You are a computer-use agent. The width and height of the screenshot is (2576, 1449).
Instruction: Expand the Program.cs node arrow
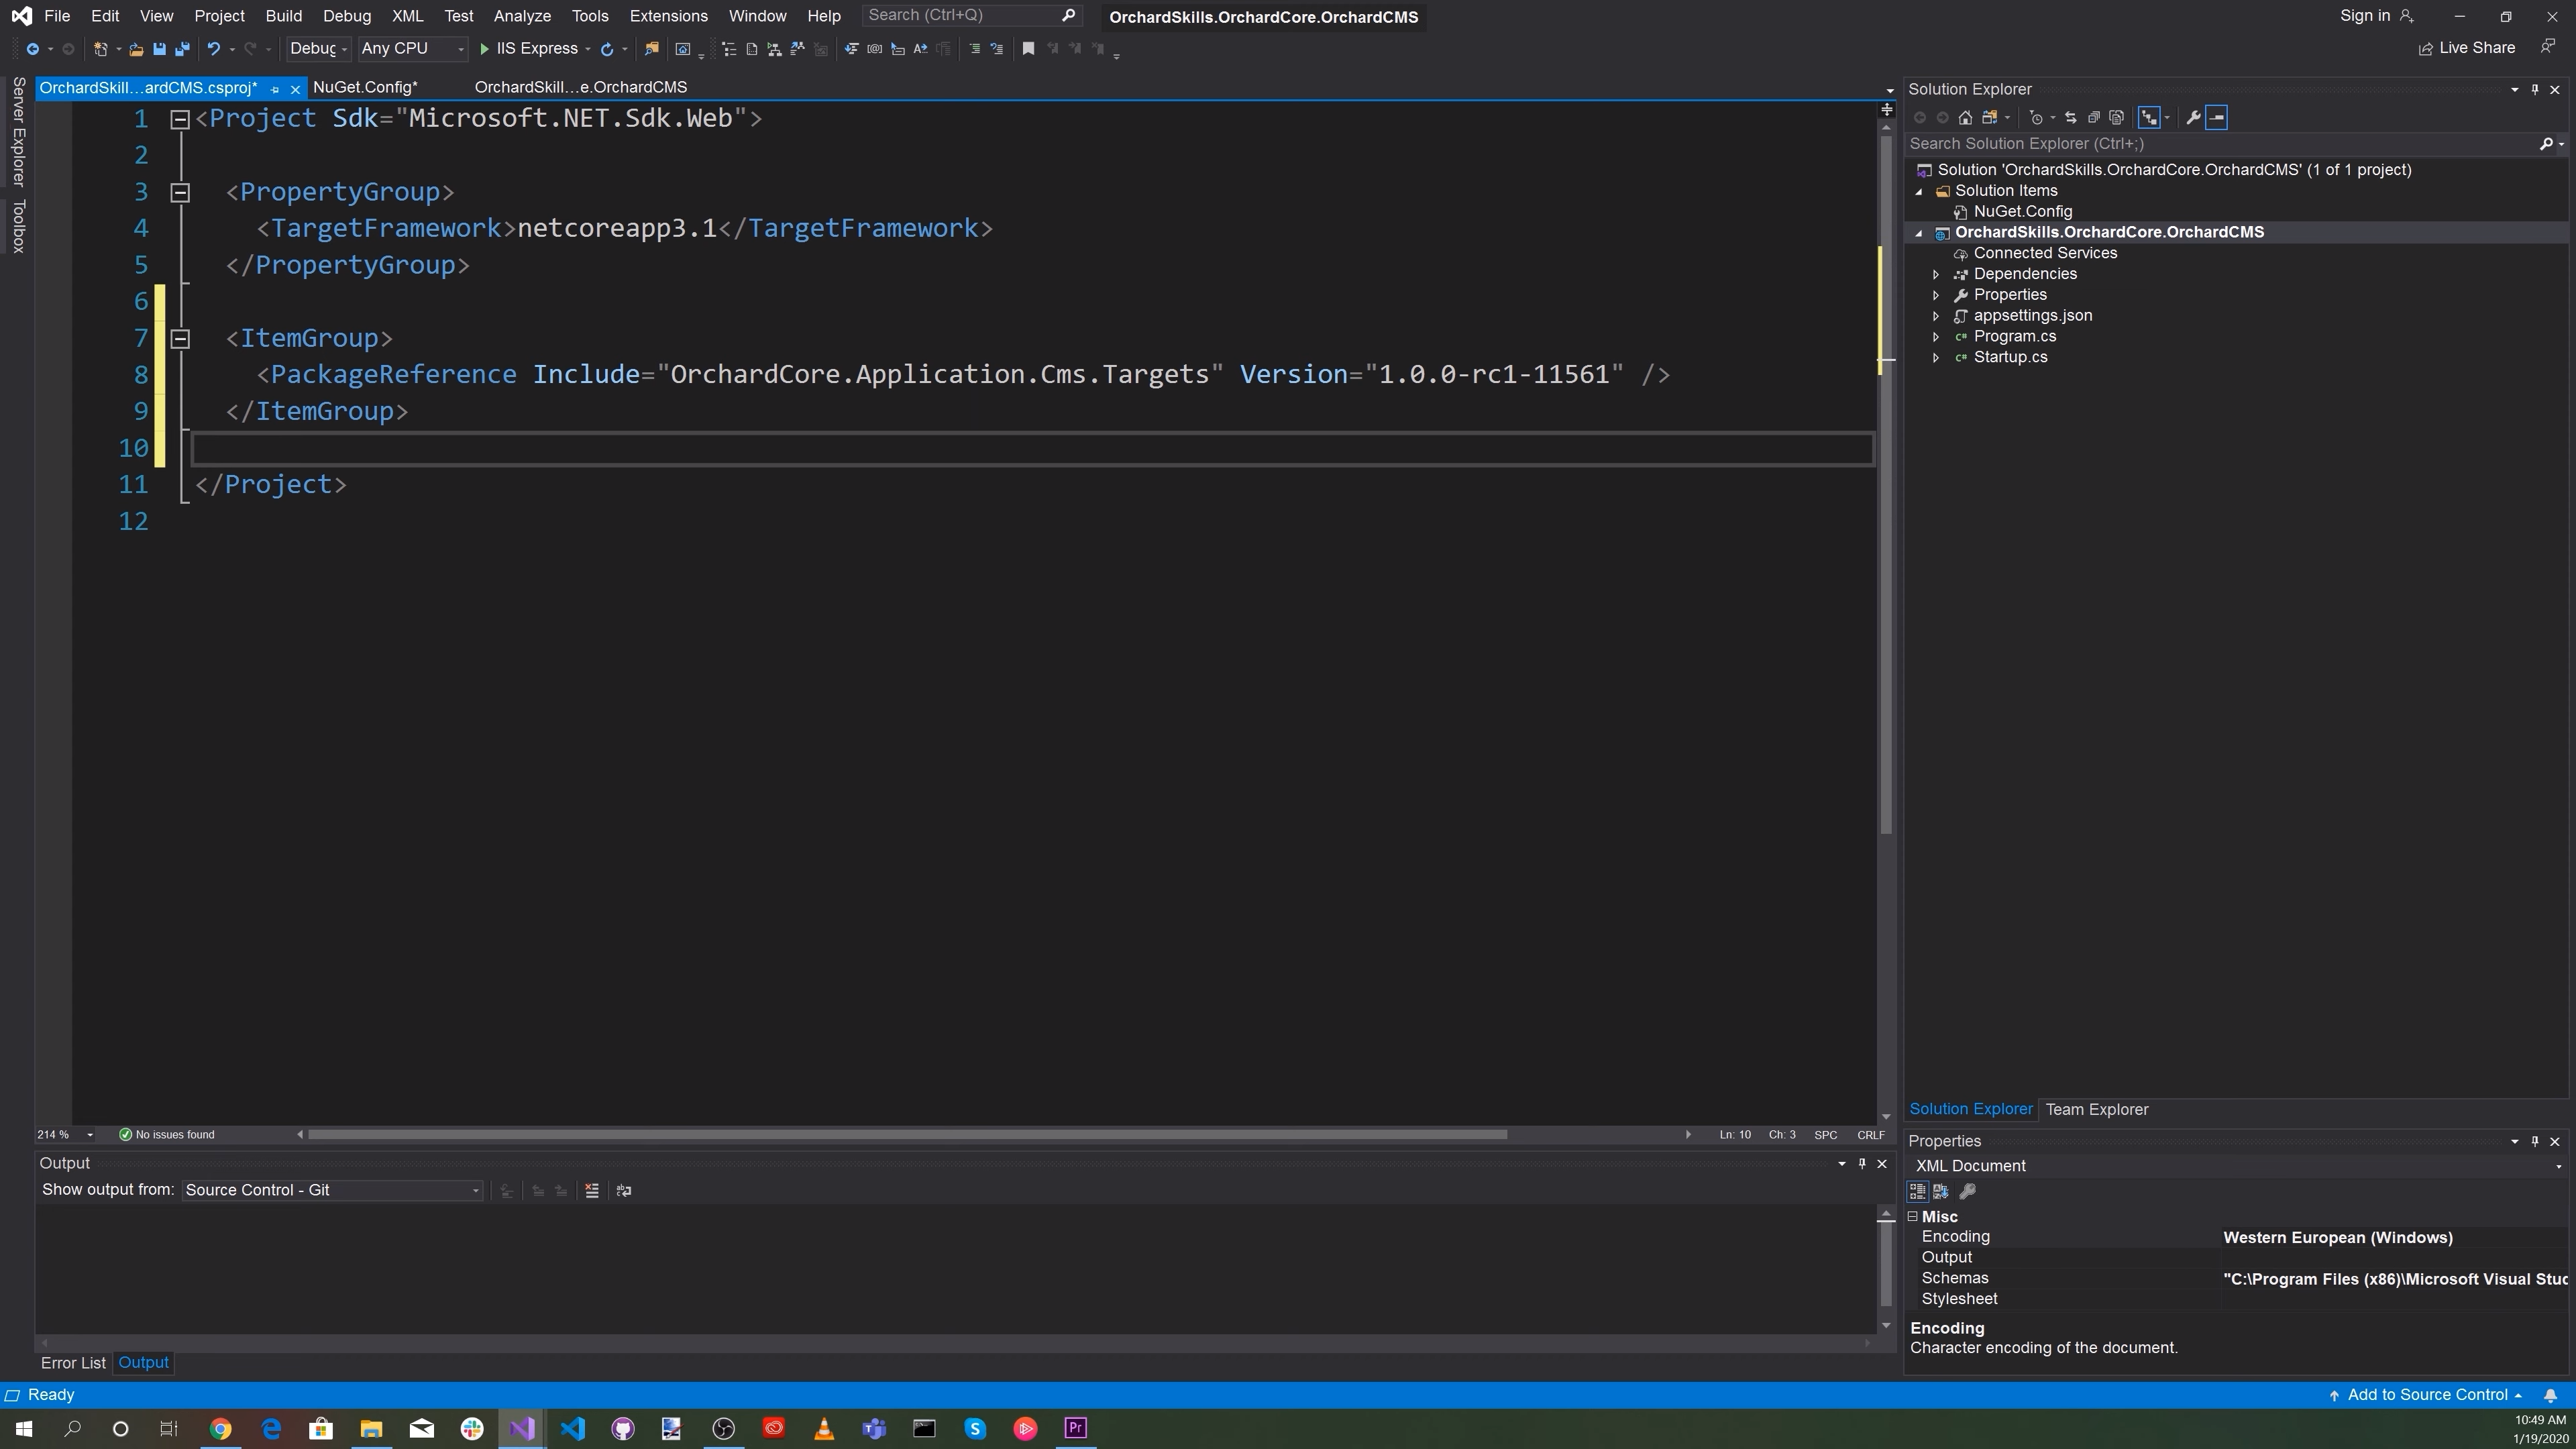coord(1936,337)
